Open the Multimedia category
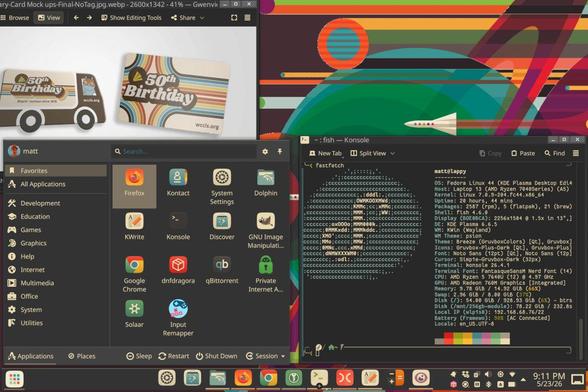The image size is (588, 392). tap(56, 283)
